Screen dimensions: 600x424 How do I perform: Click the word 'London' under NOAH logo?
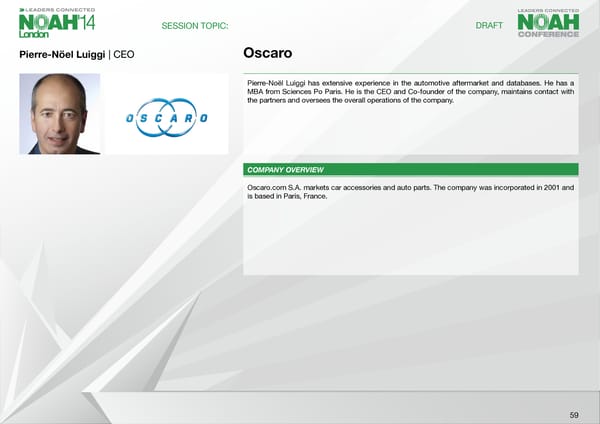click(34, 34)
